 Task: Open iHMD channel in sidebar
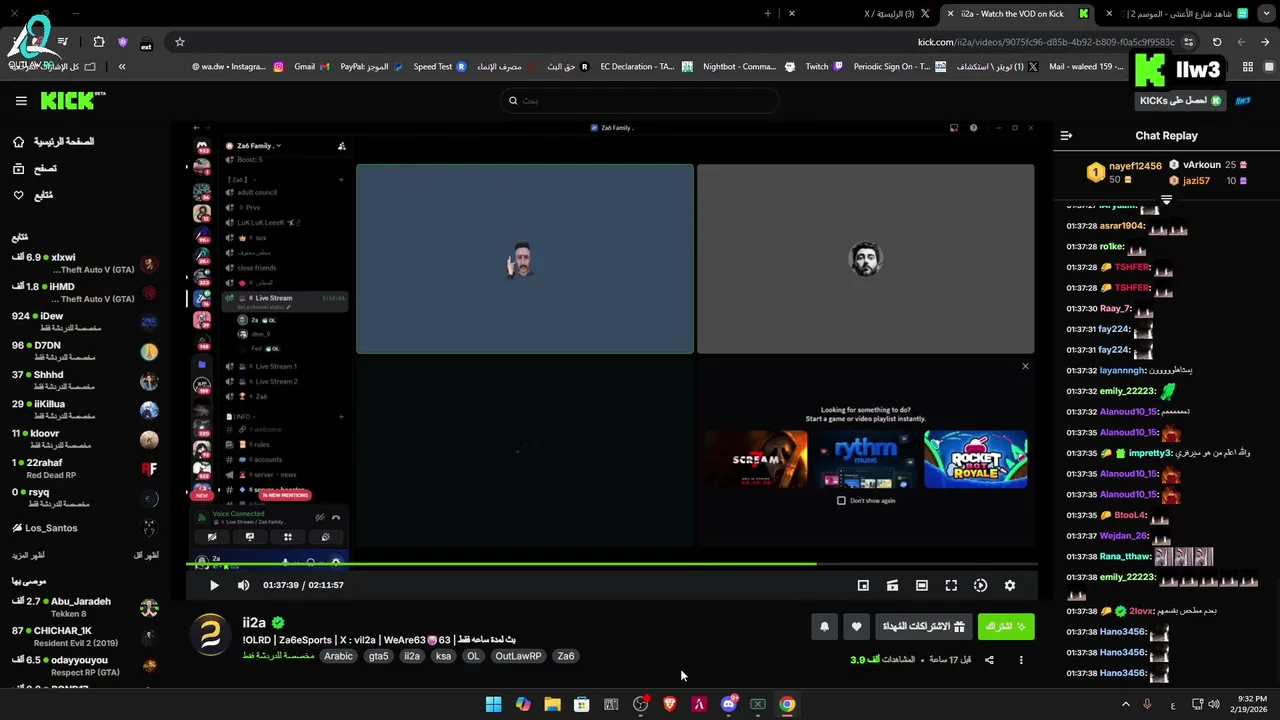[85, 293]
